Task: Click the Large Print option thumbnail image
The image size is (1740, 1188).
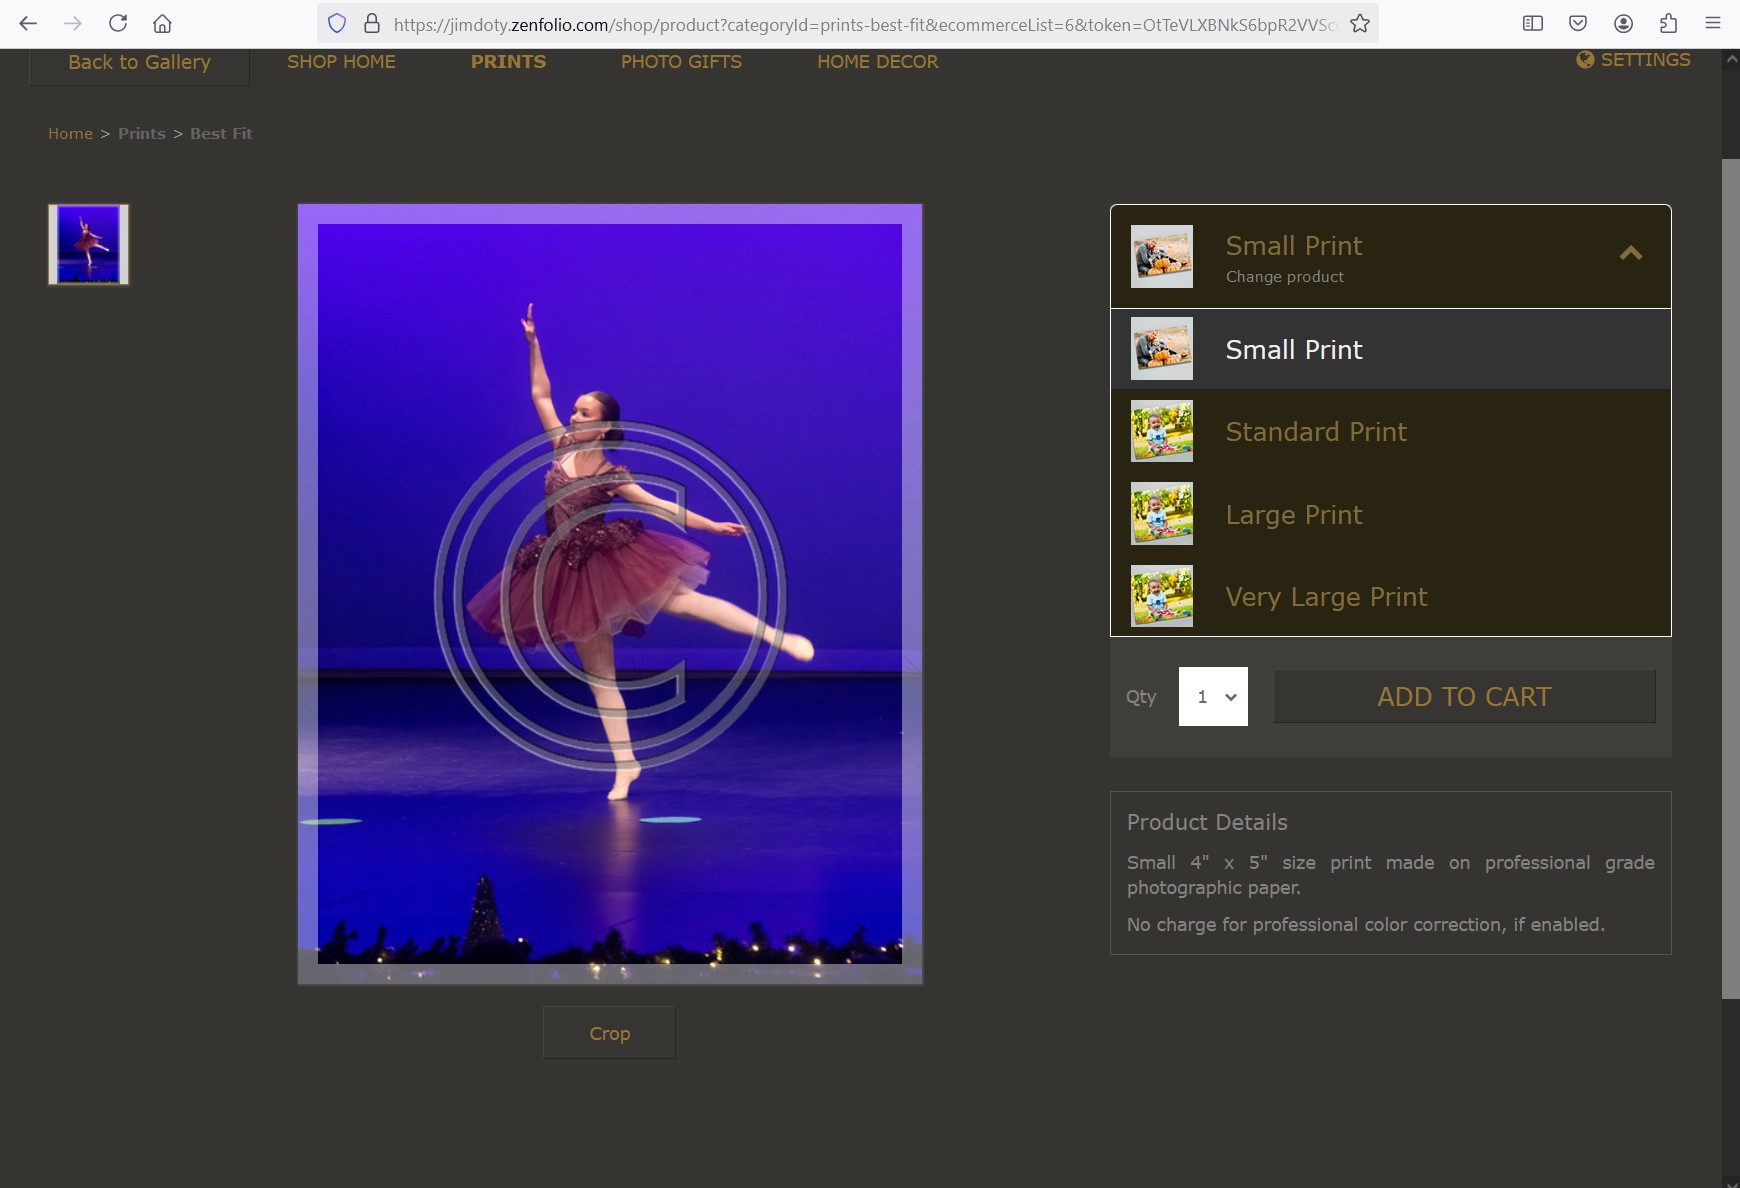Action: point(1162,514)
